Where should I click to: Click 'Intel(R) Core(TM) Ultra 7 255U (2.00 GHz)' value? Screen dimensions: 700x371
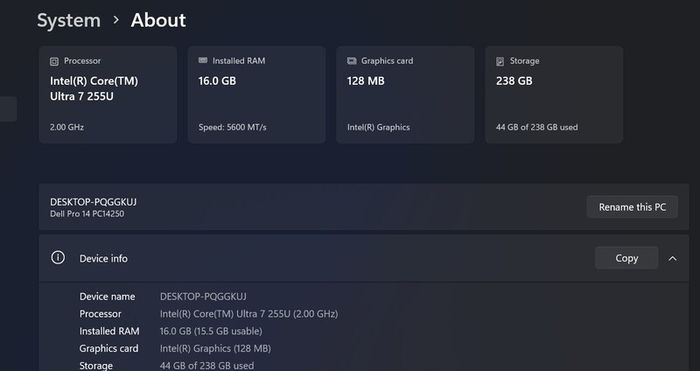(x=249, y=314)
